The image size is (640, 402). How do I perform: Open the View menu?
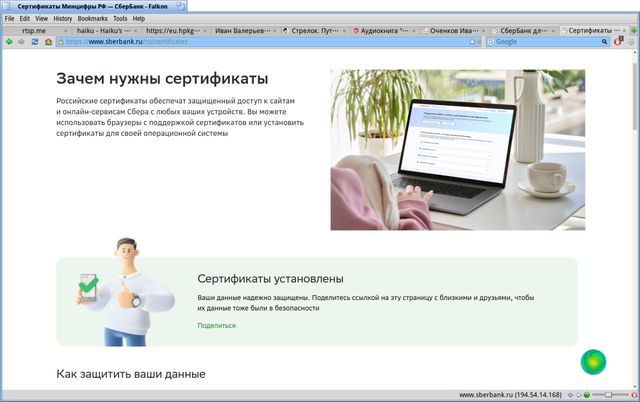[41, 18]
